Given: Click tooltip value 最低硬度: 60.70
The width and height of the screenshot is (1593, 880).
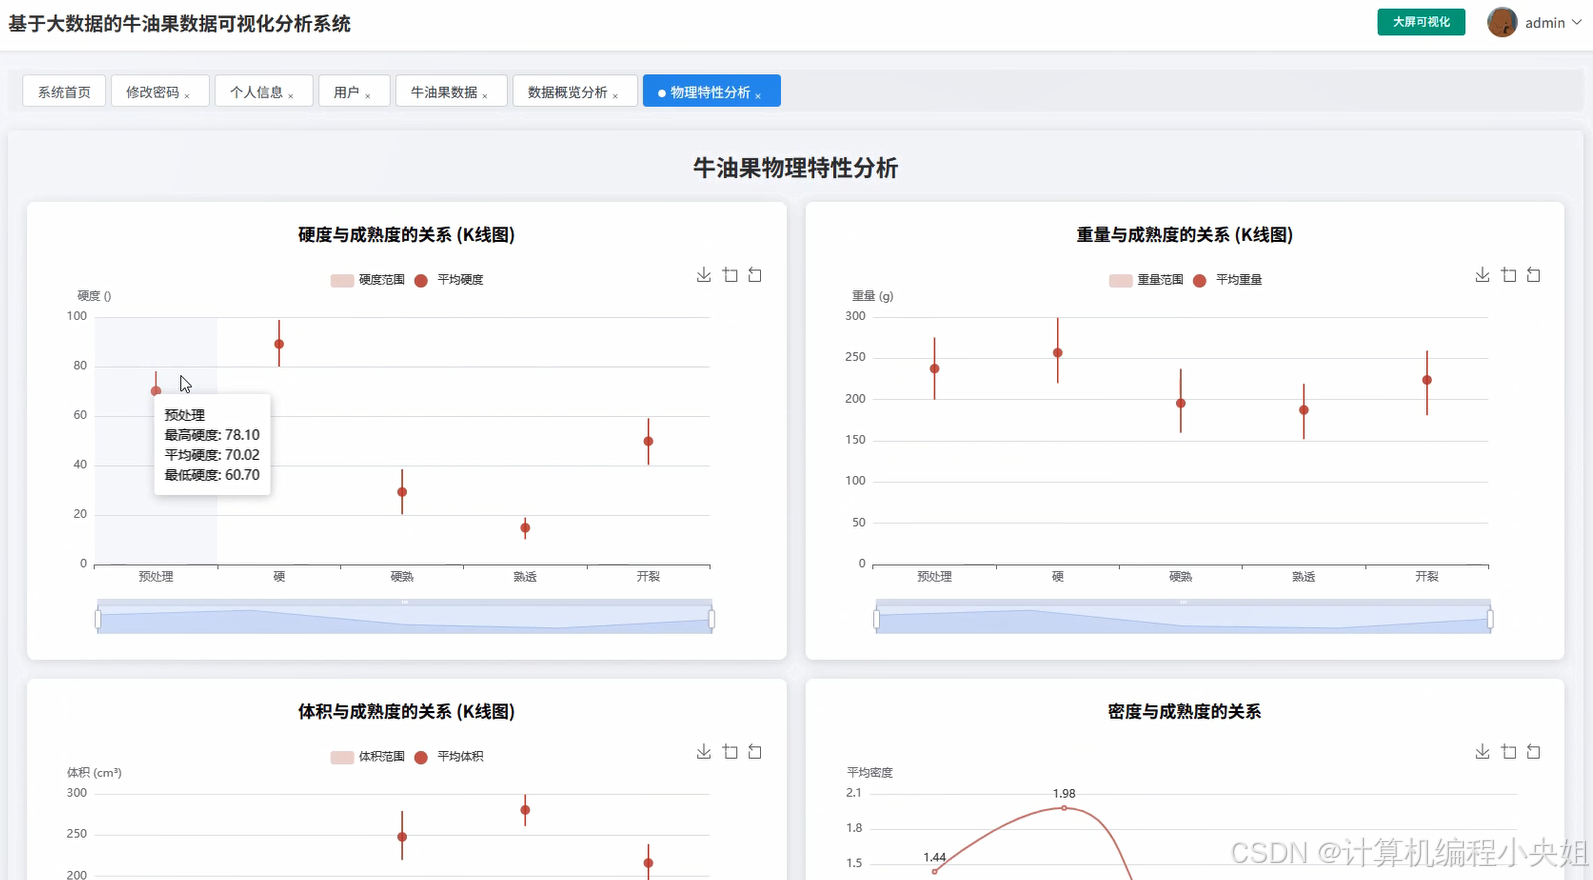Looking at the screenshot, I should click(212, 475).
